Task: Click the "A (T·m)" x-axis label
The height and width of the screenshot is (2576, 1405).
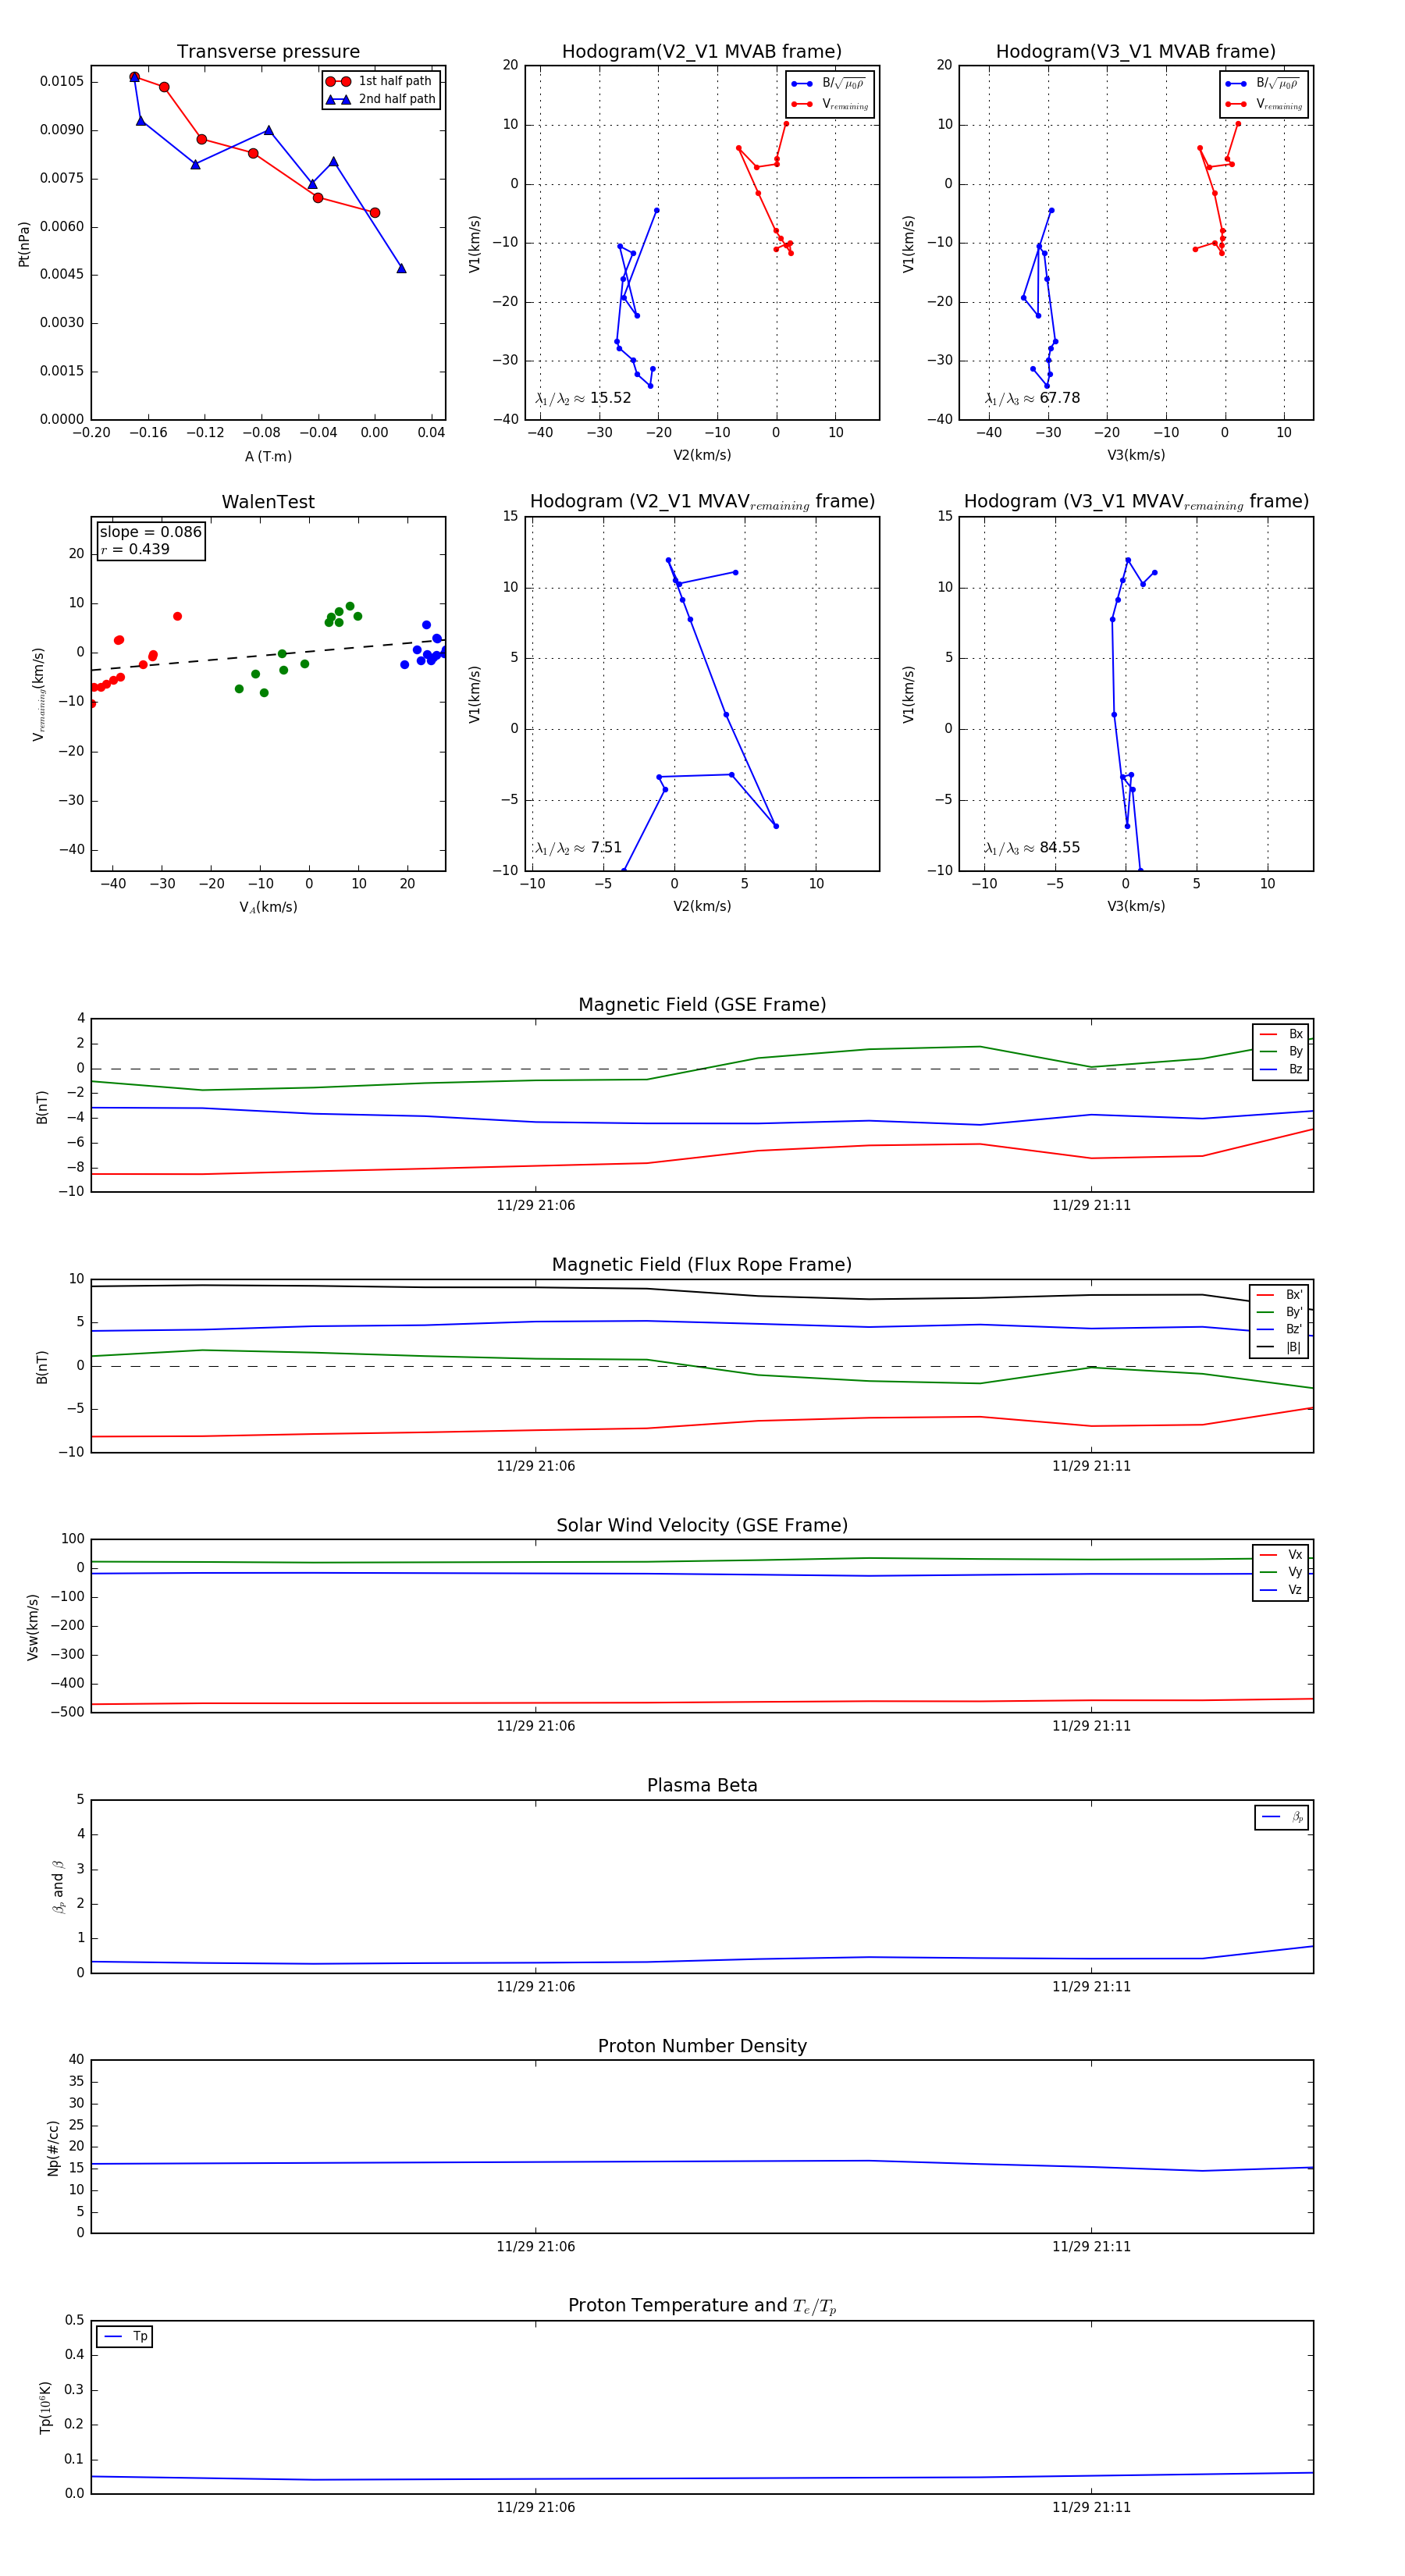Action: 268,456
